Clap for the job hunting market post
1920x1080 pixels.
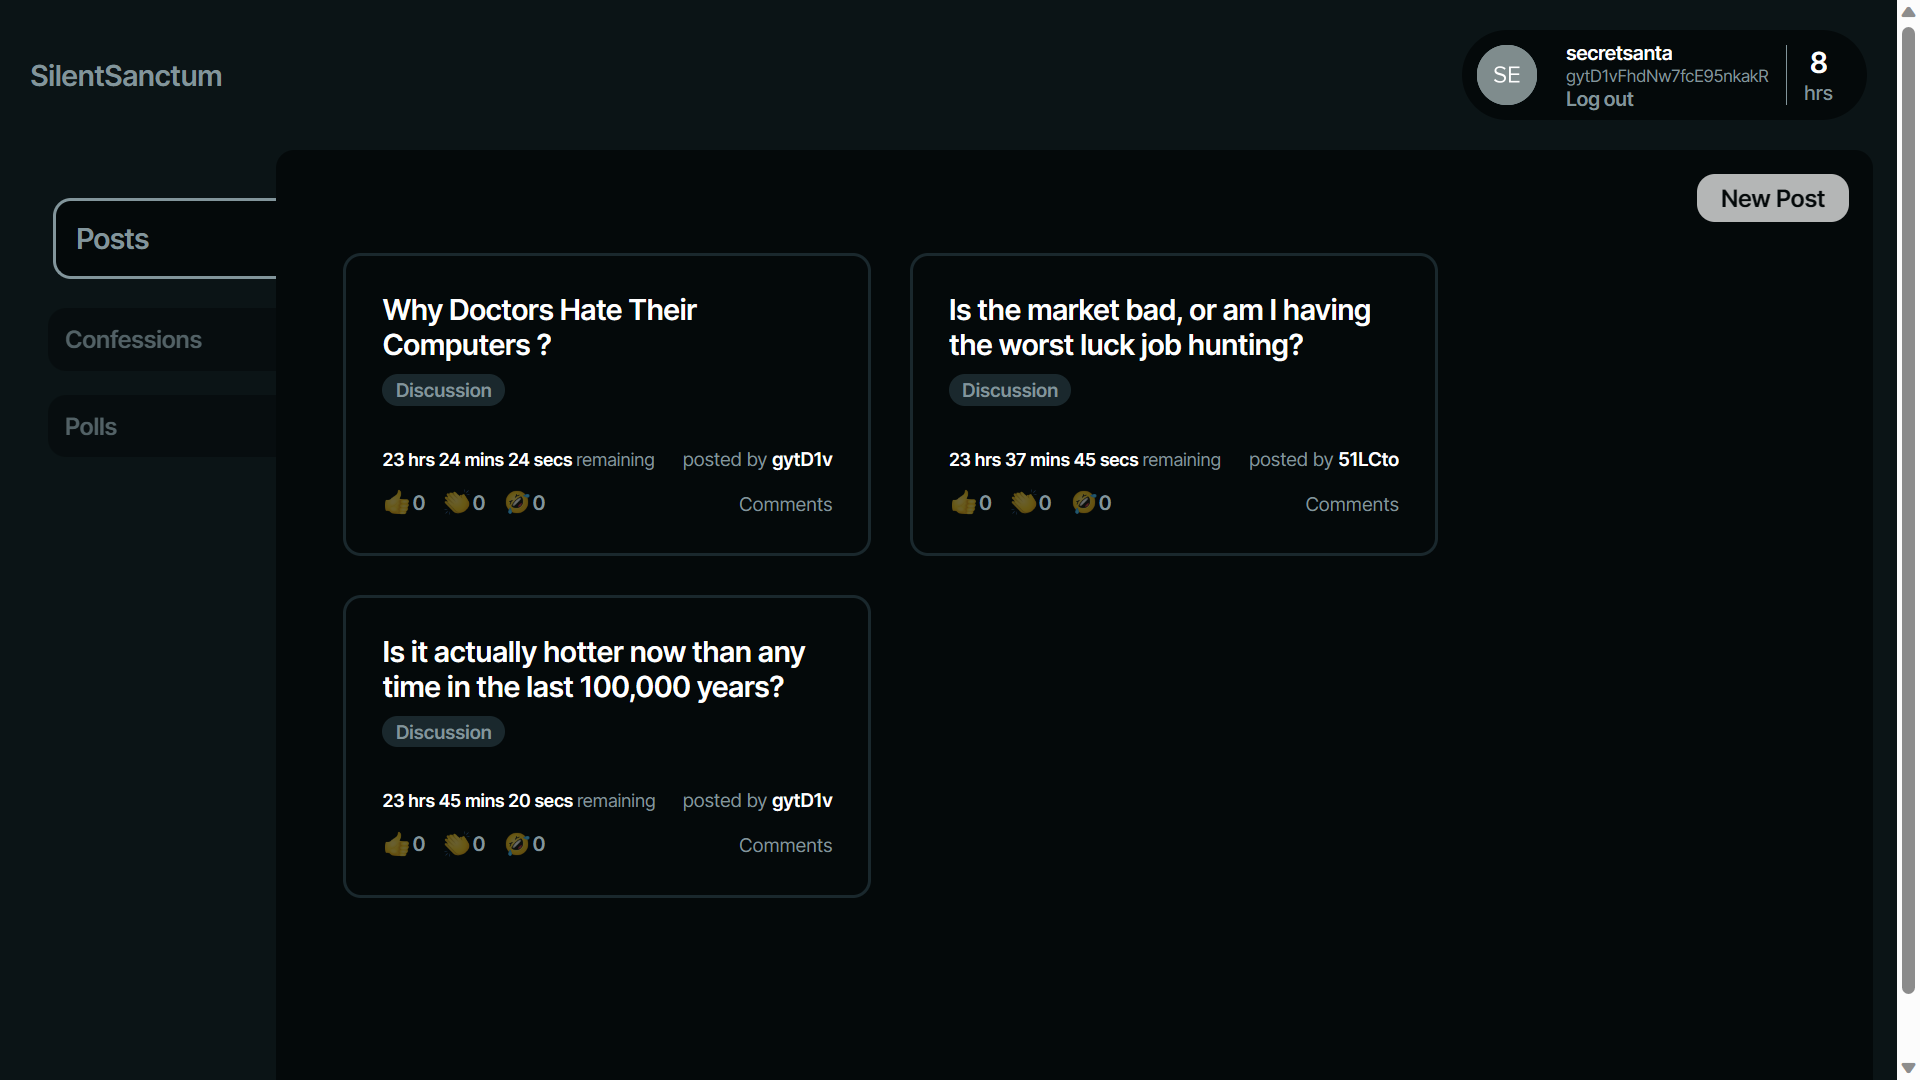pyautogui.click(x=1023, y=503)
